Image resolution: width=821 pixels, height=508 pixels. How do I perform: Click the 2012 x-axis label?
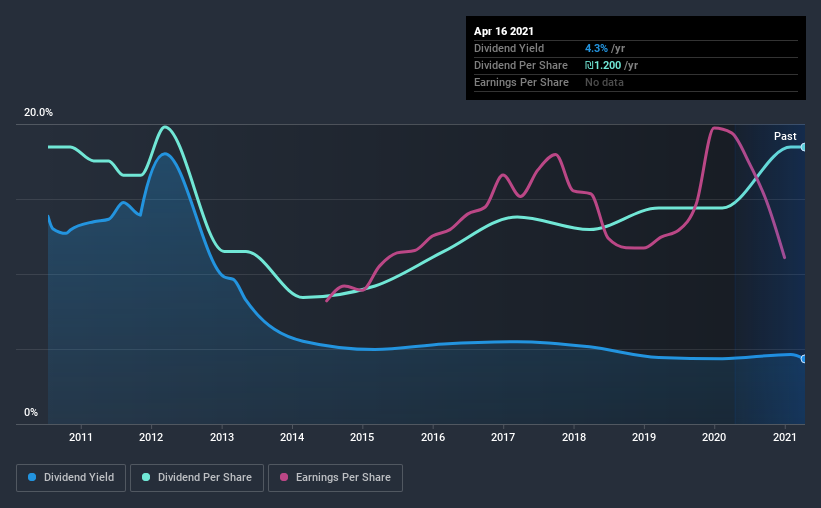(x=151, y=437)
